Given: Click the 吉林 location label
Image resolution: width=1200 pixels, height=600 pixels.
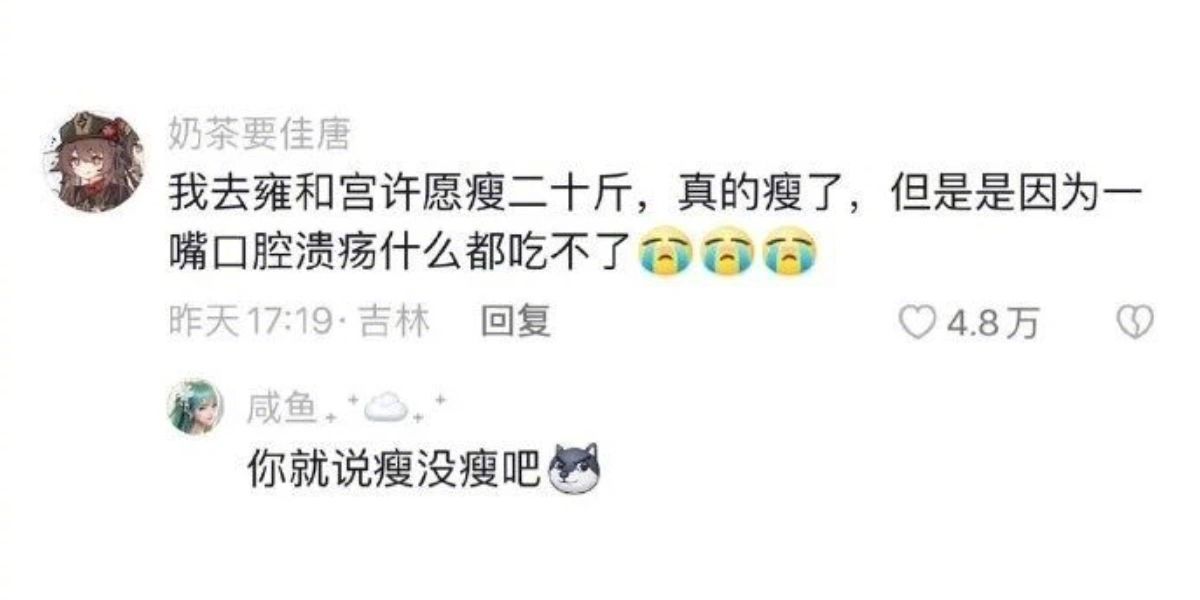Looking at the screenshot, I should click(x=394, y=322).
